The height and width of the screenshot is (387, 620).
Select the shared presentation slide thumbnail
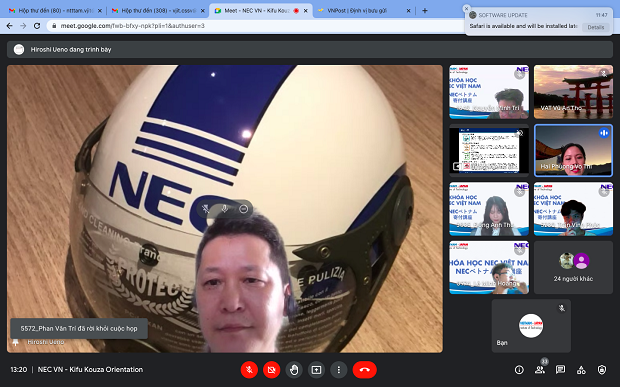pyautogui.click(x=489, y=150)
